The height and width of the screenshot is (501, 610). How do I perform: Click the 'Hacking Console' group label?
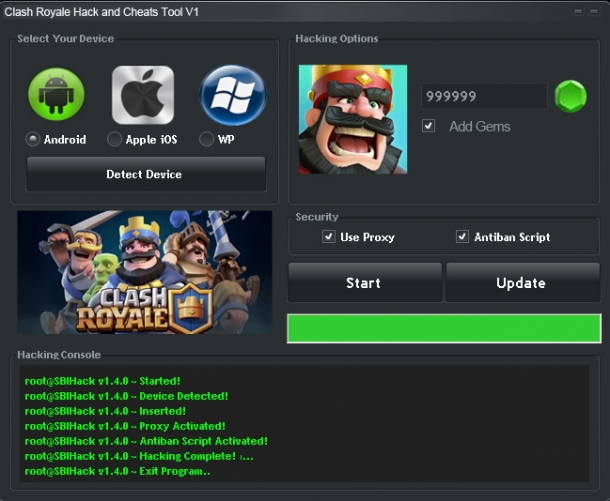[59, 355]
